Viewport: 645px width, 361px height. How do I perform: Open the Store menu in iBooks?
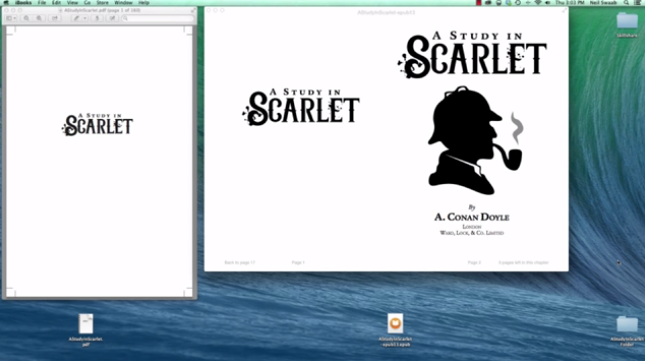[x=102, y=3]
